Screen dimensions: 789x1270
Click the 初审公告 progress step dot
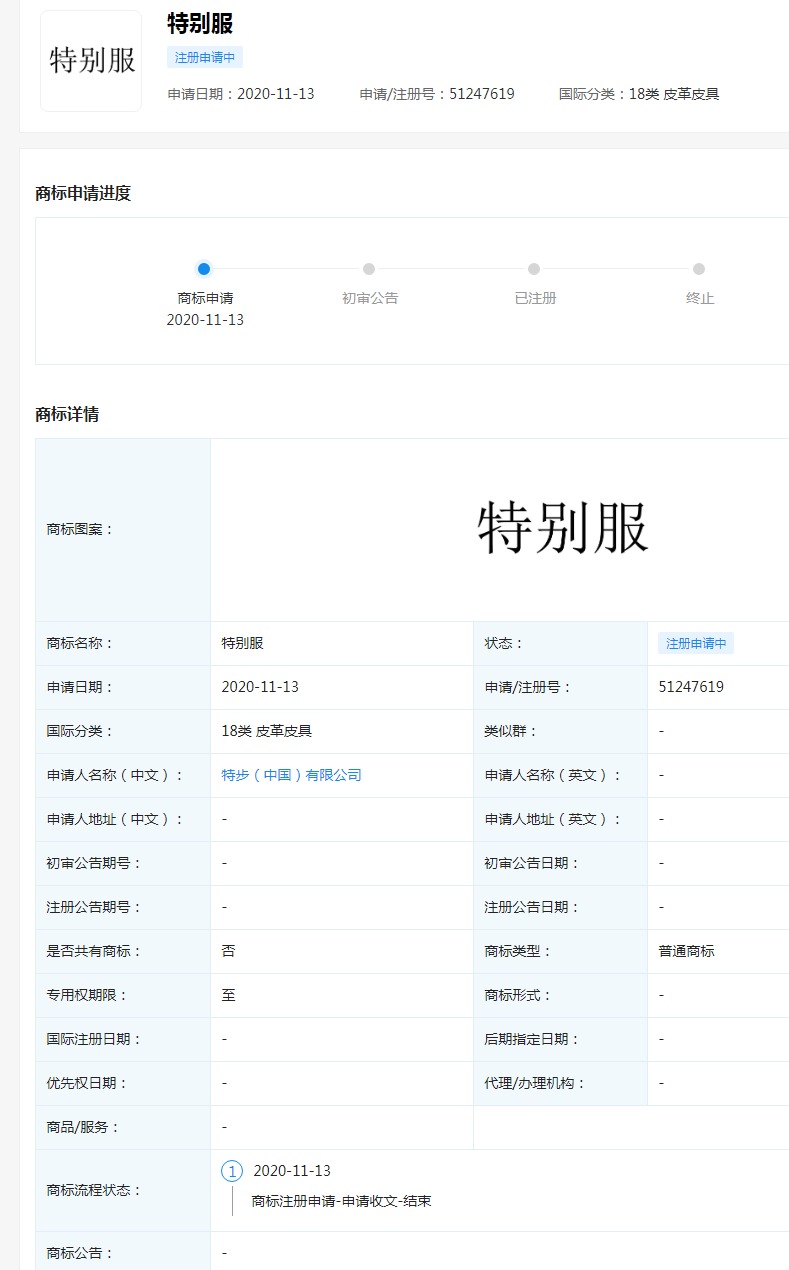(x=369, y=269)
